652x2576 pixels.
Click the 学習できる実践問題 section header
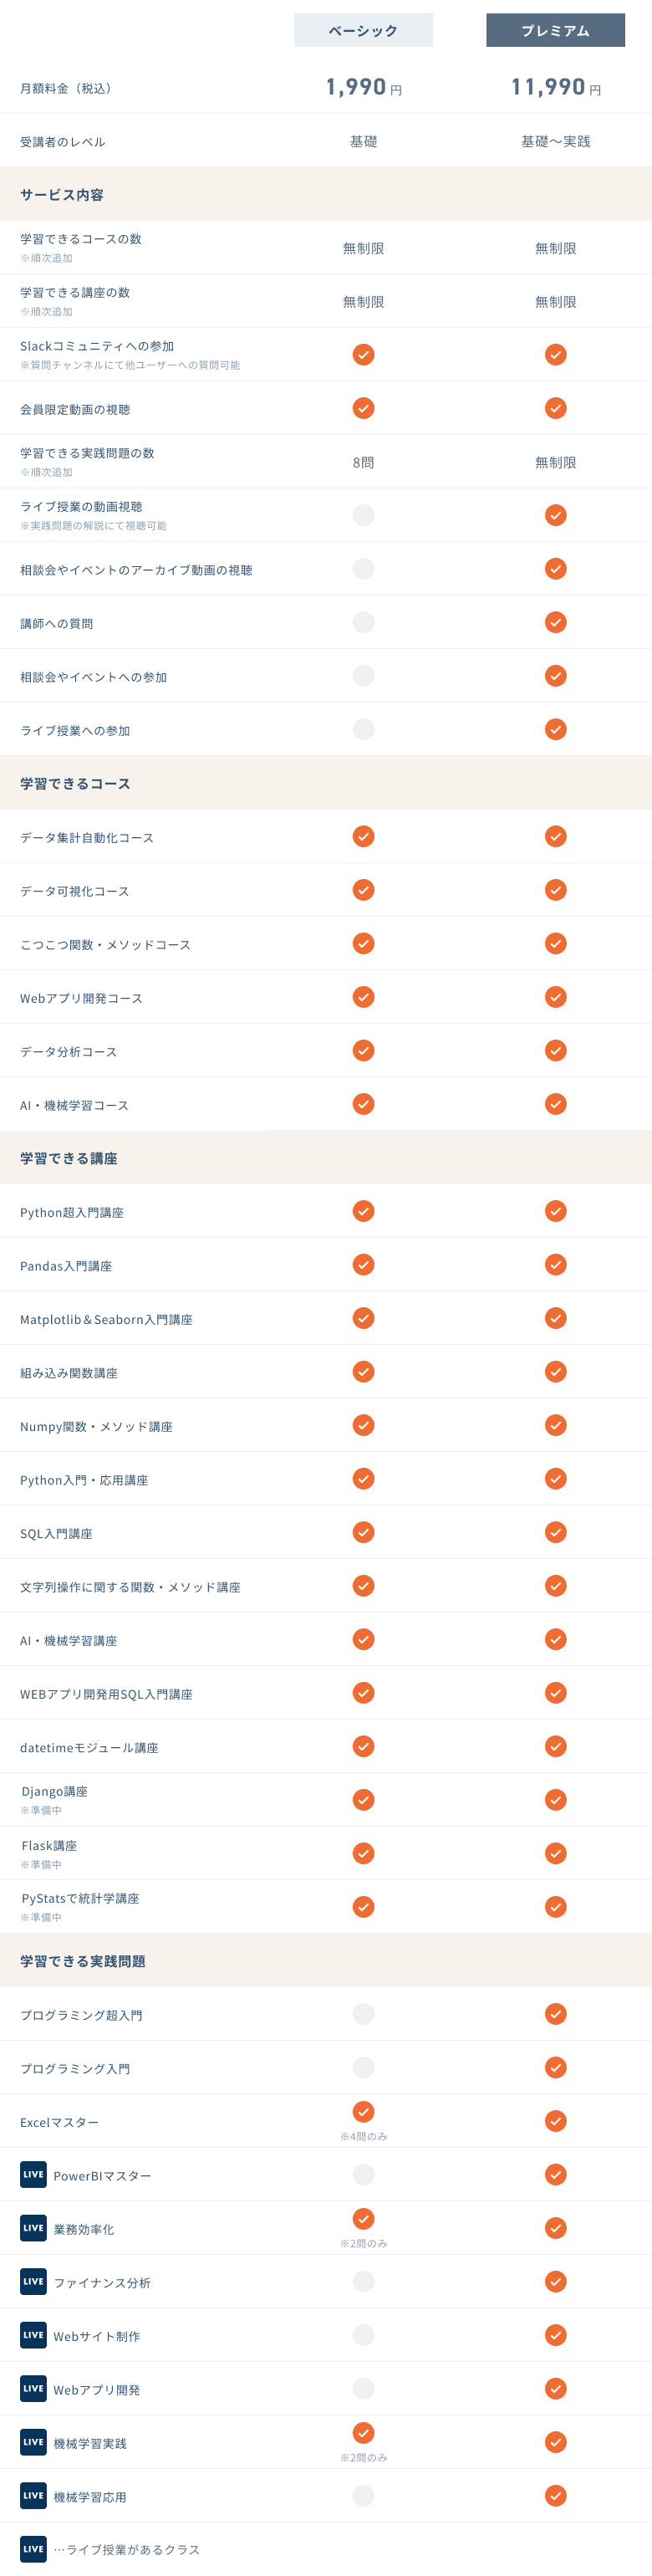[x=83, y=1961]
